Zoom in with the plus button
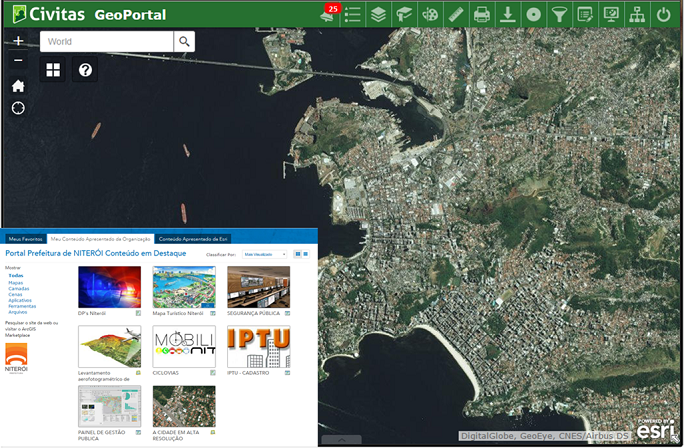The image size is (684, 448). [18, 41]
